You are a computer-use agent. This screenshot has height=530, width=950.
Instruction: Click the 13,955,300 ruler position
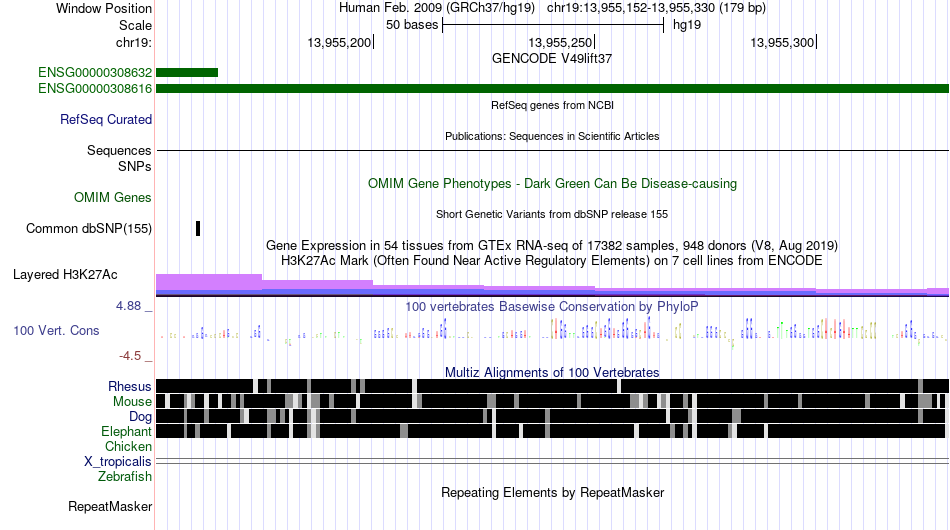(x=782, y=42)
